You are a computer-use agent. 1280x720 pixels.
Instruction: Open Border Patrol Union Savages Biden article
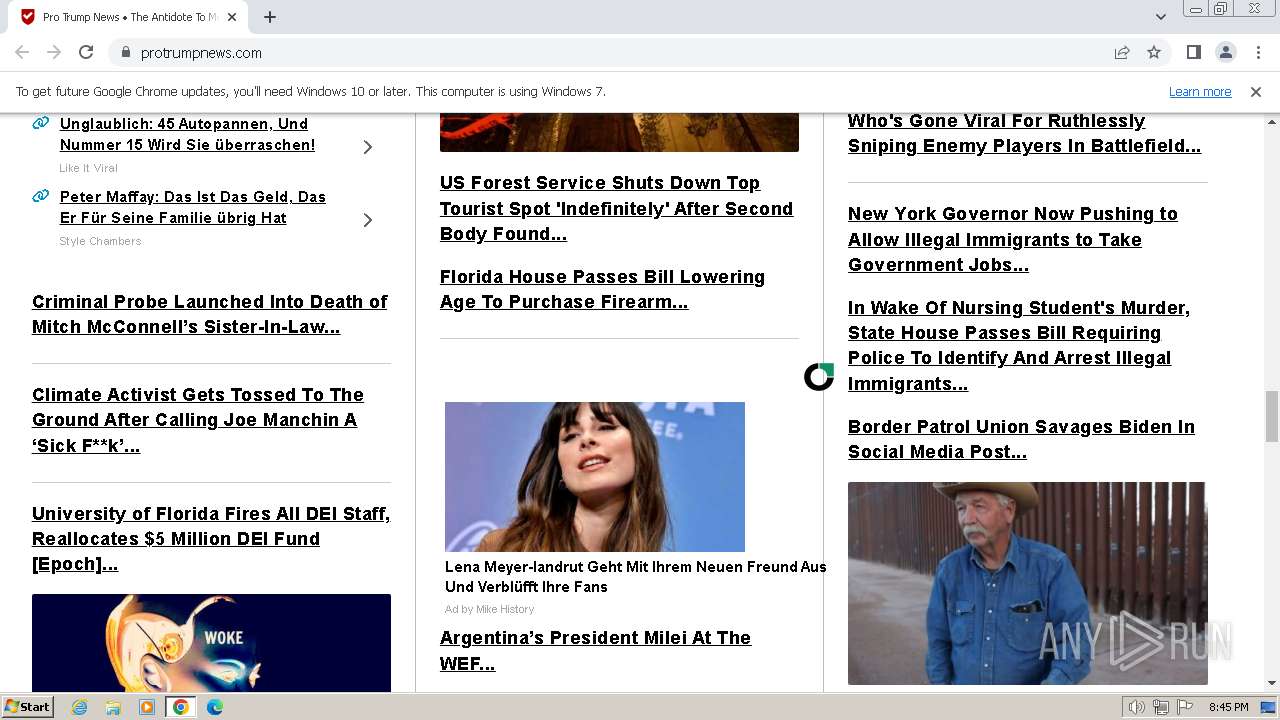click(x=1021, y=439)
